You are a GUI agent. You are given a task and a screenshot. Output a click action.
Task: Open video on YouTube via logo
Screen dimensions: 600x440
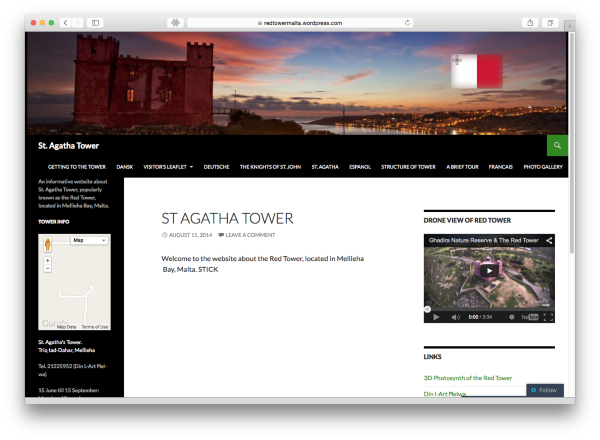click(532, 317)
